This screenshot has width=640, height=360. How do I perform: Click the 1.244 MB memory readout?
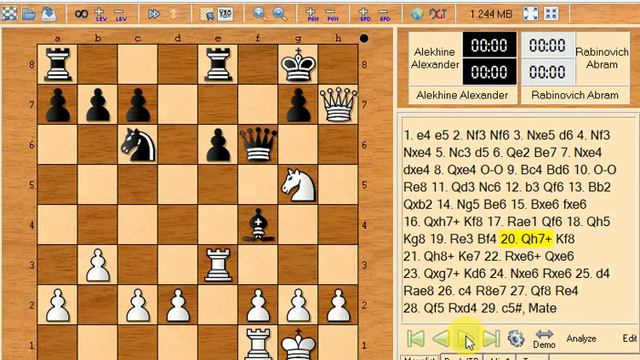coord(491,14)
